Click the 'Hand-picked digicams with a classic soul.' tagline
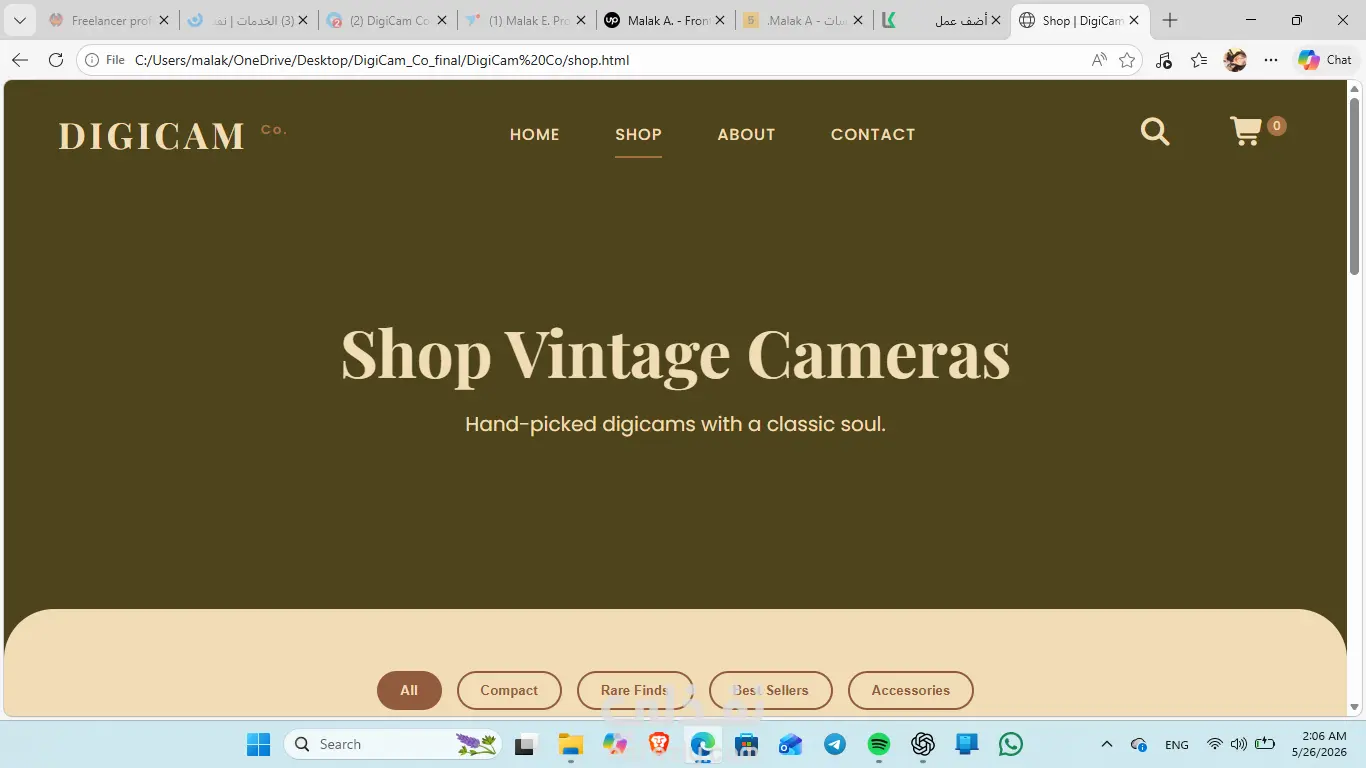The image size is (1366, 768). pos(676,424)
